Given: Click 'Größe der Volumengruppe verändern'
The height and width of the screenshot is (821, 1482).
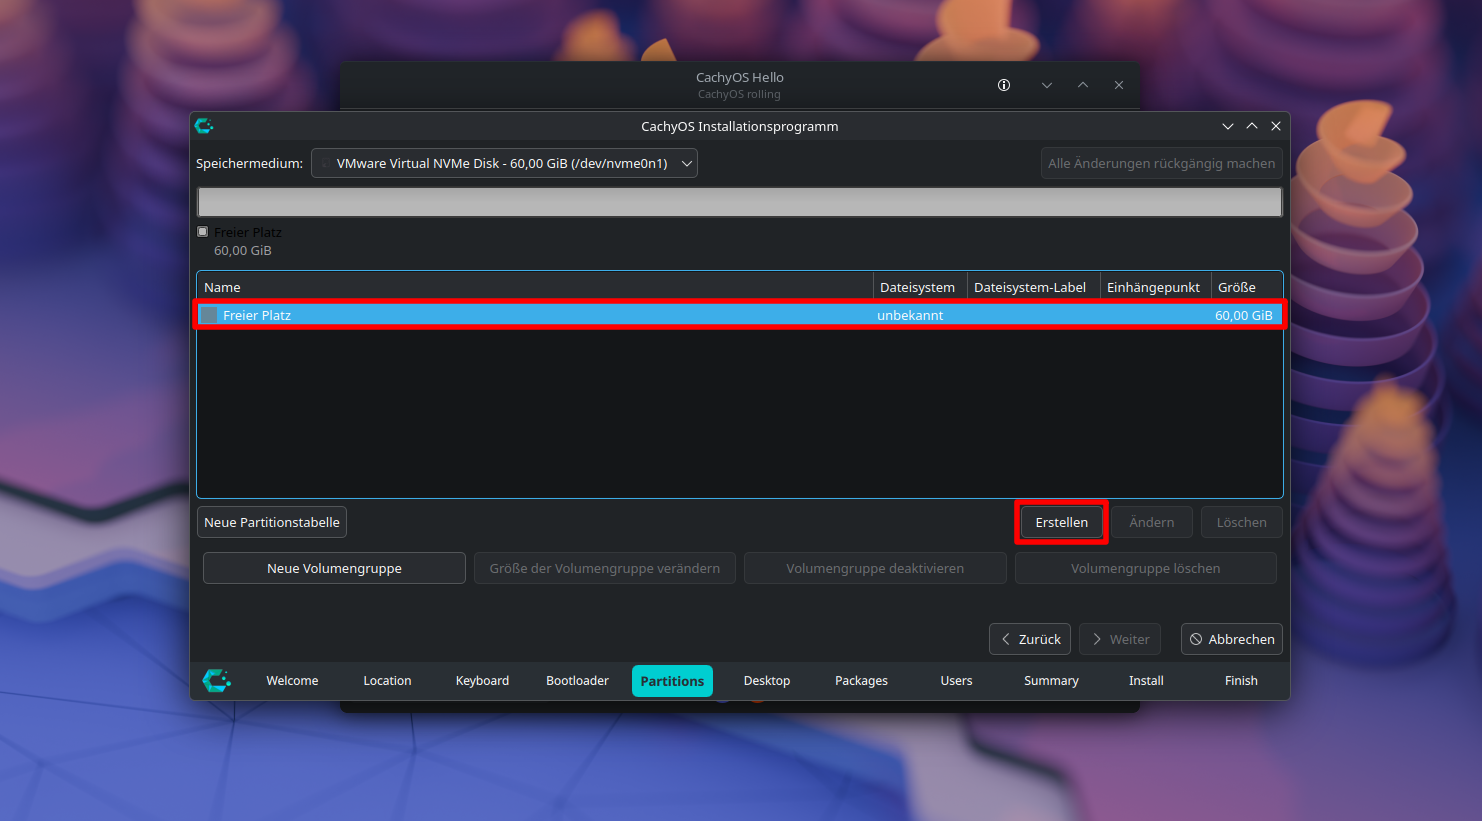Looking at the screenshot, I should pos(605,568).
